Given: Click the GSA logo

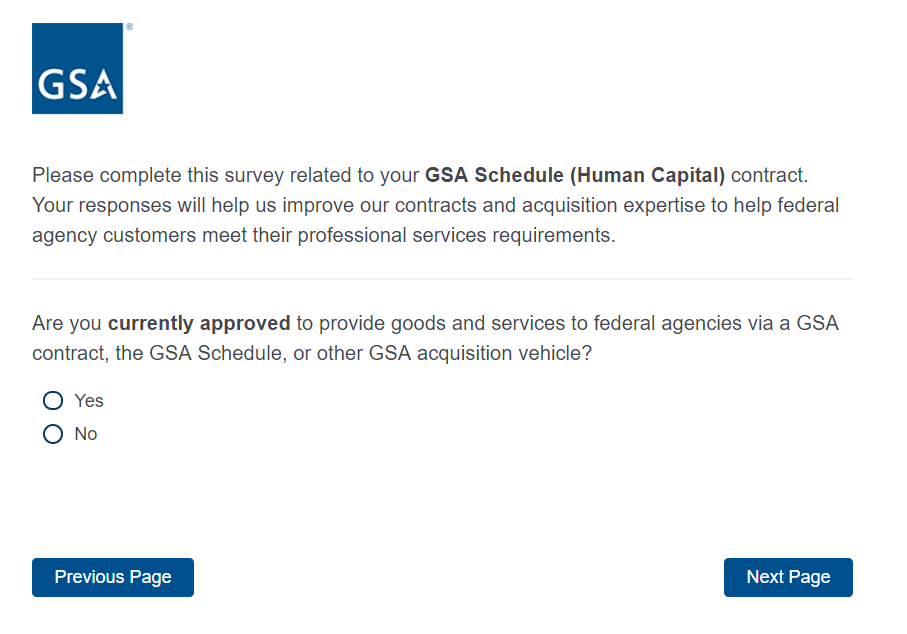Looking at the screenshot, I should click(x=77, y=68).
